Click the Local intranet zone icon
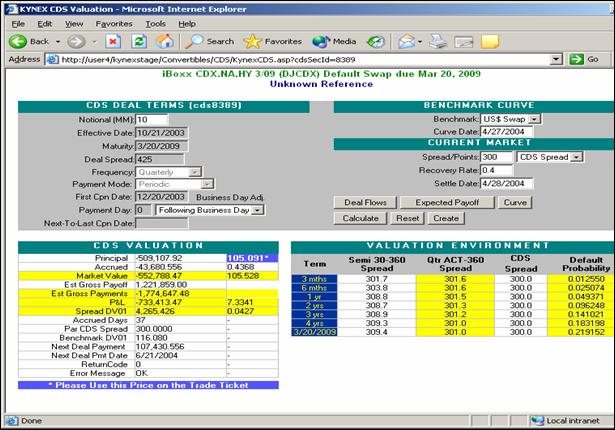Viewport: 615px width, 430px height. pyautogui.click(x=537, y=421)
